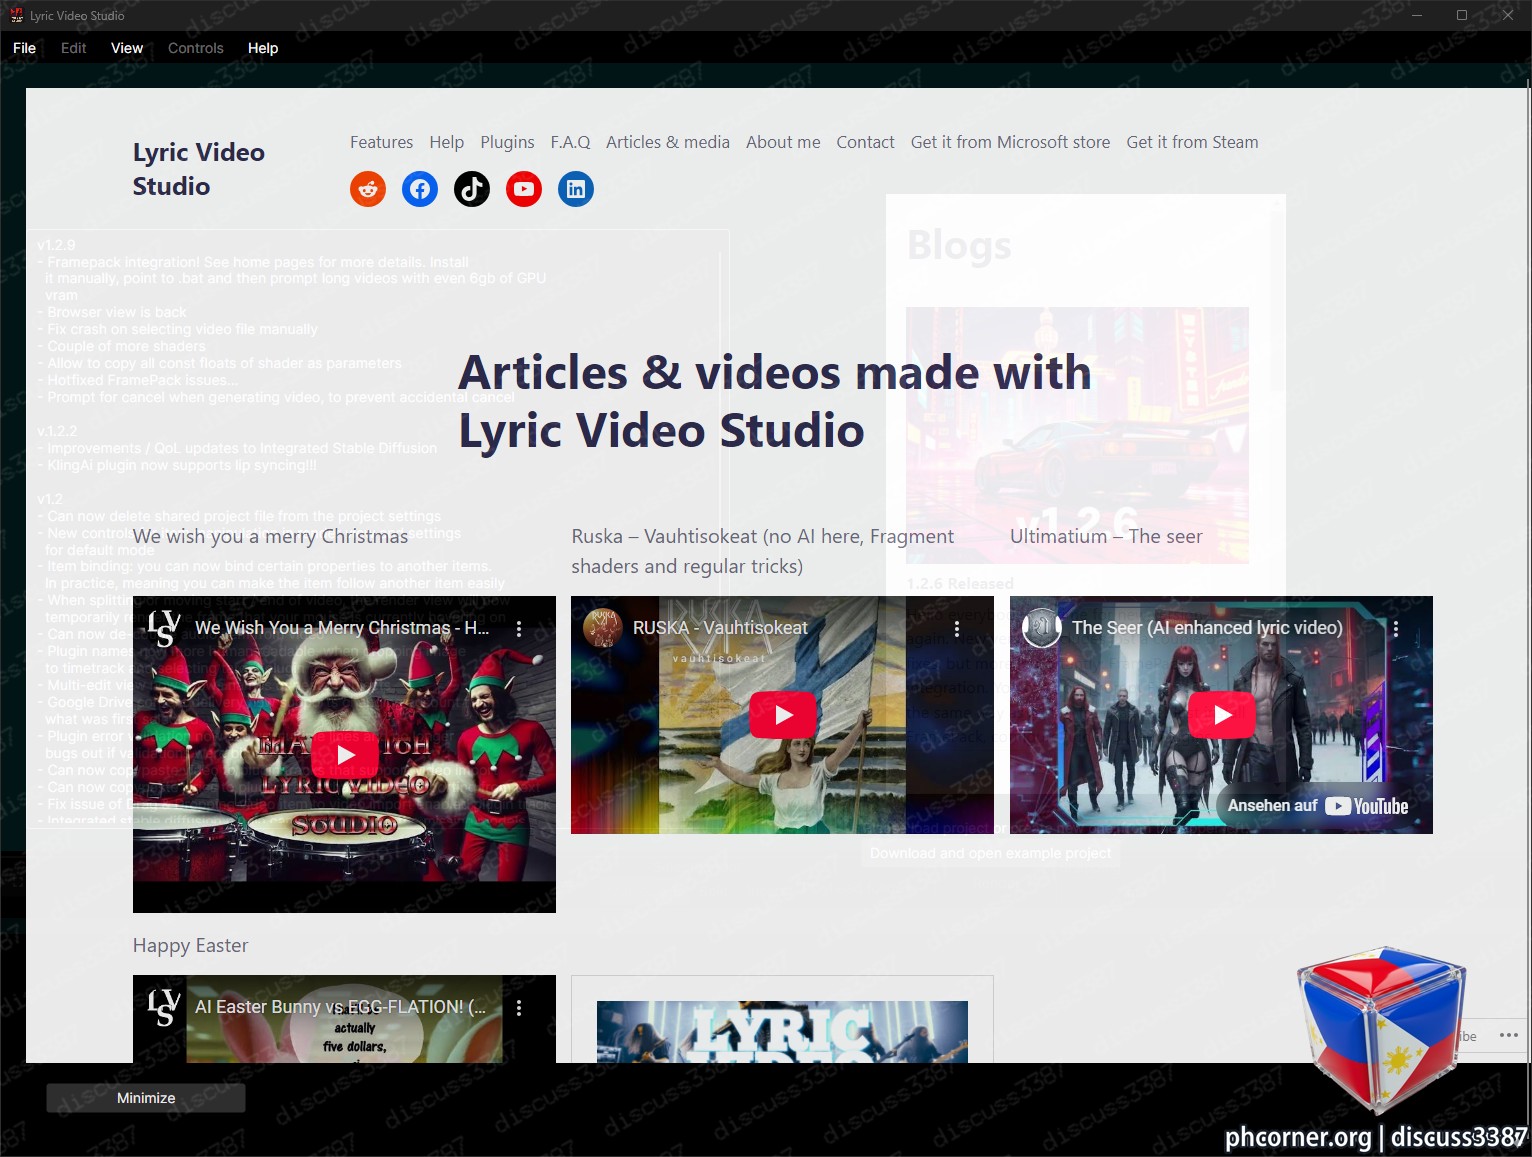Click the app icon in title bar
This screenshot has width=1532, height=1157.
(16, 15)
